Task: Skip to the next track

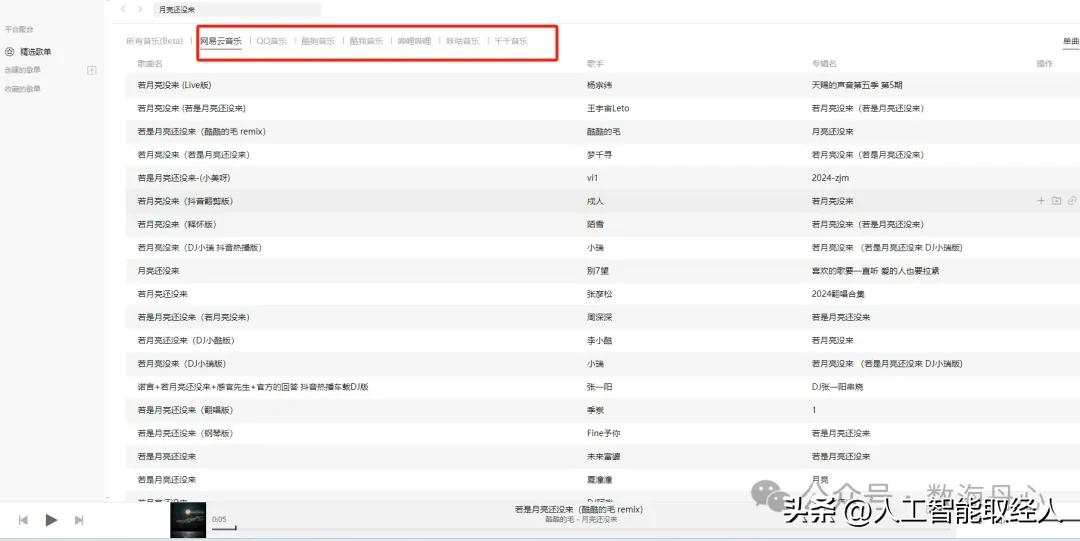Action: pos(79,520)
